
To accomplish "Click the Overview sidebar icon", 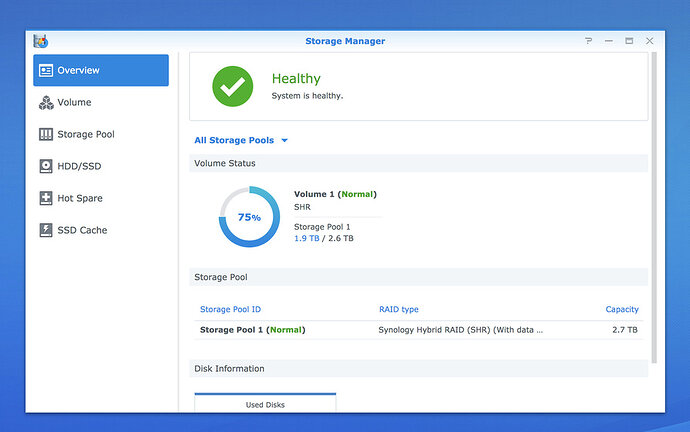I will pyautogui.click(x=46, y=70).
